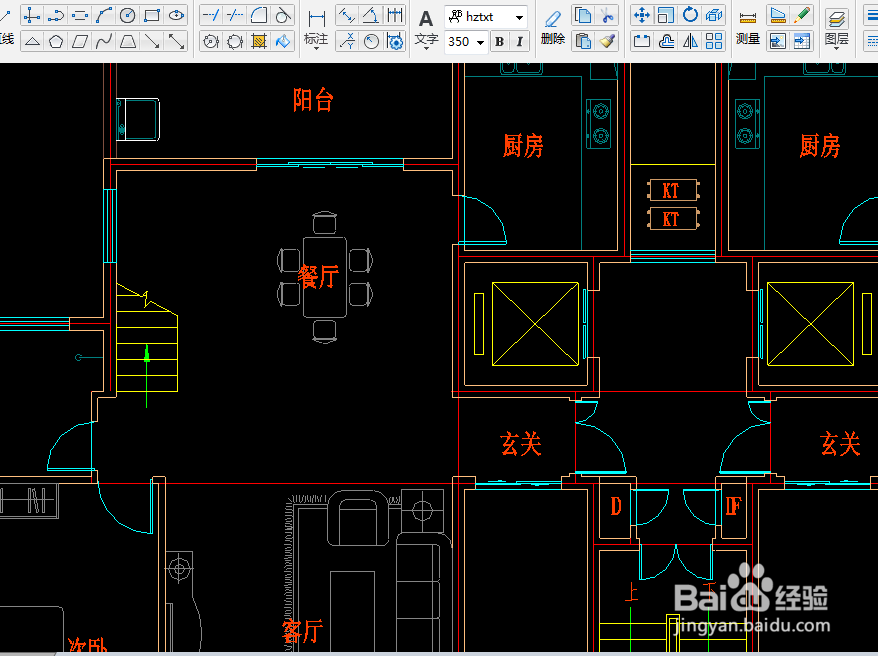This screenshot has width=878, height=656.
Task: Select the double-headed arrow tool
Action: (176, 41)
